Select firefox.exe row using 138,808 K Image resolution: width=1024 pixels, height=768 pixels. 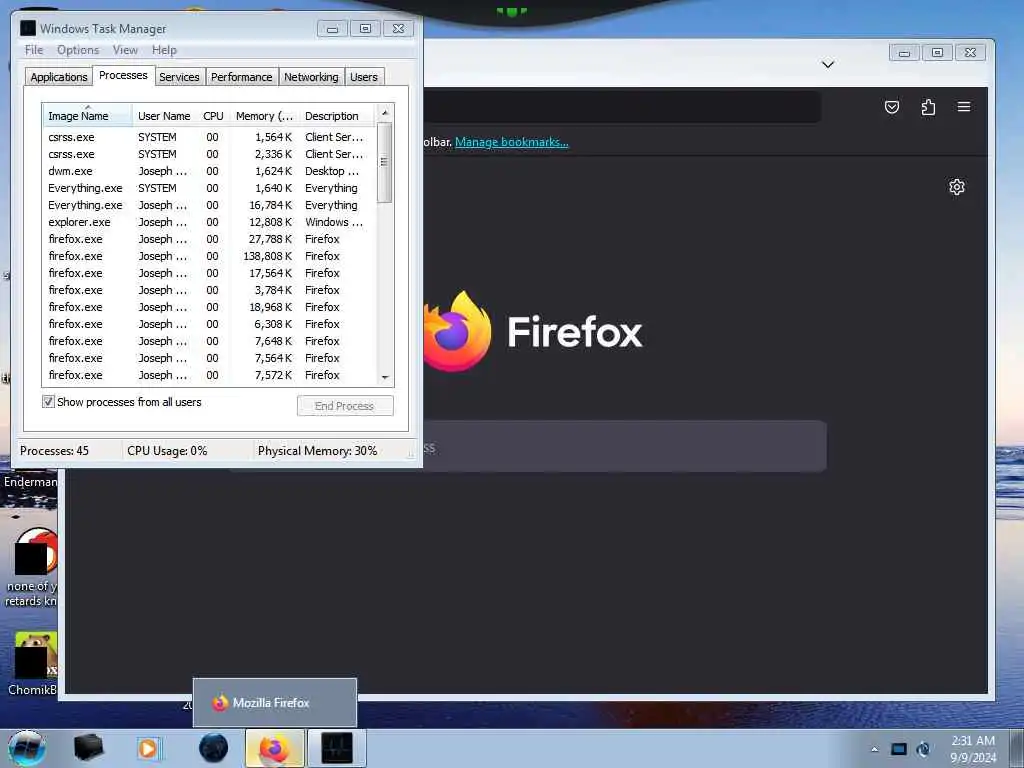click(209, 256)
